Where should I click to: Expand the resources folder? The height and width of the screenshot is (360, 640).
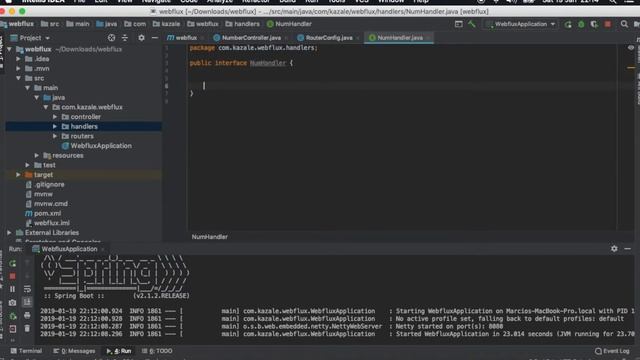pos(37,156)
